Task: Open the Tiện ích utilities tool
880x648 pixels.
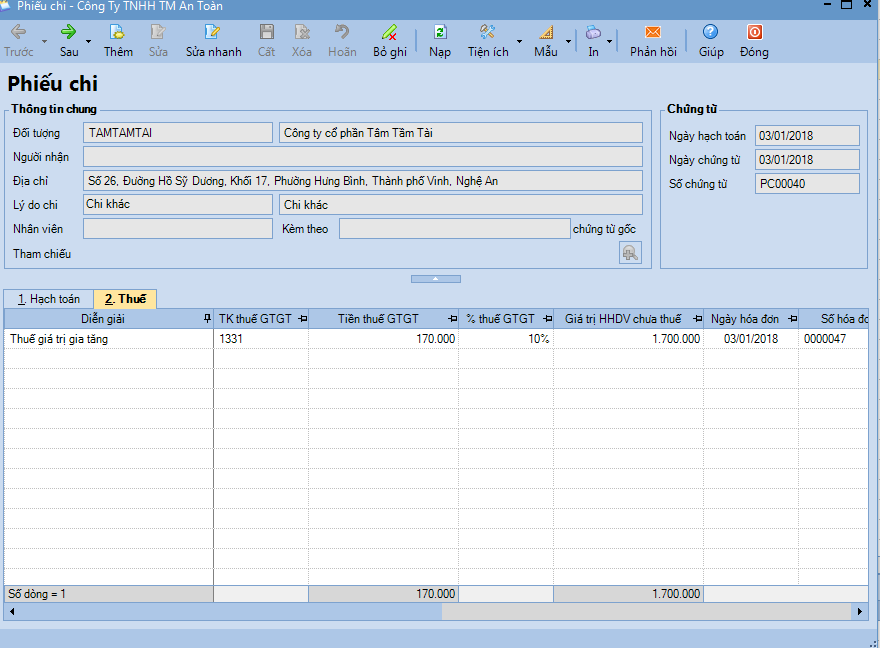Action: point(488,41)
